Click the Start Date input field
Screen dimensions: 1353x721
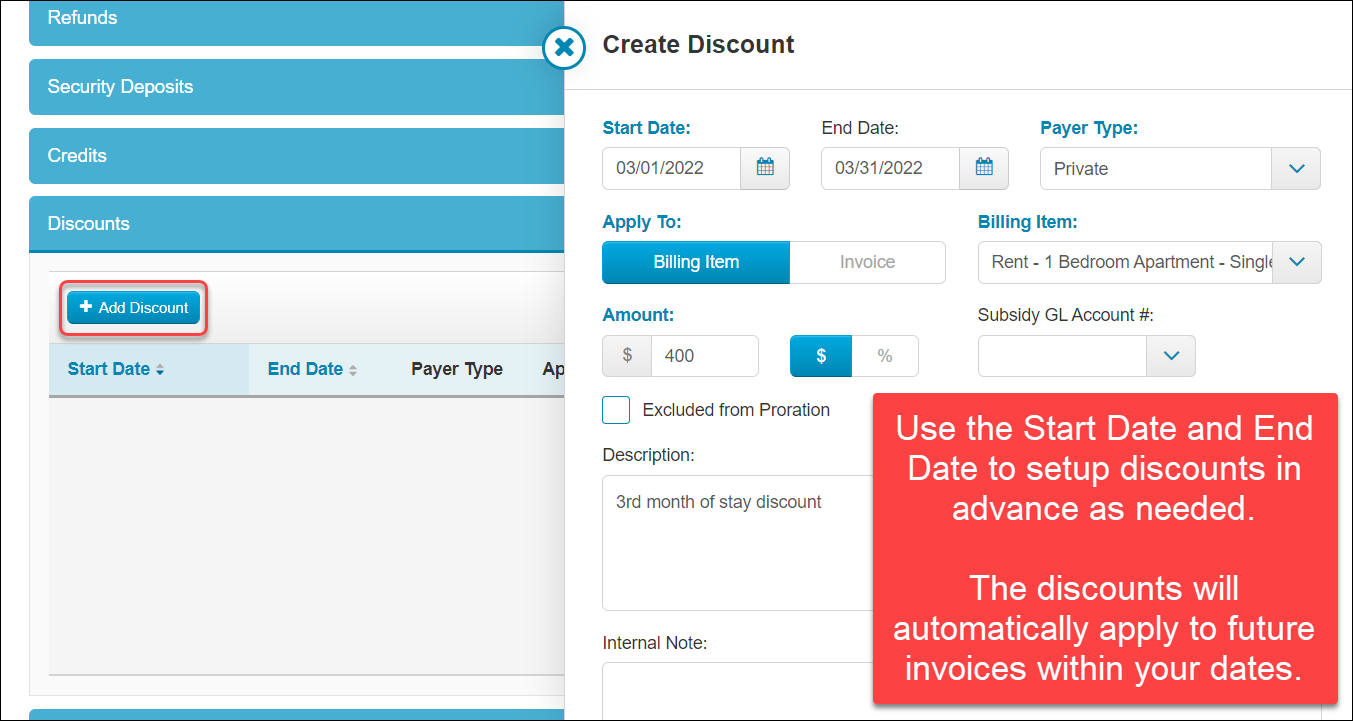(671, 168)
